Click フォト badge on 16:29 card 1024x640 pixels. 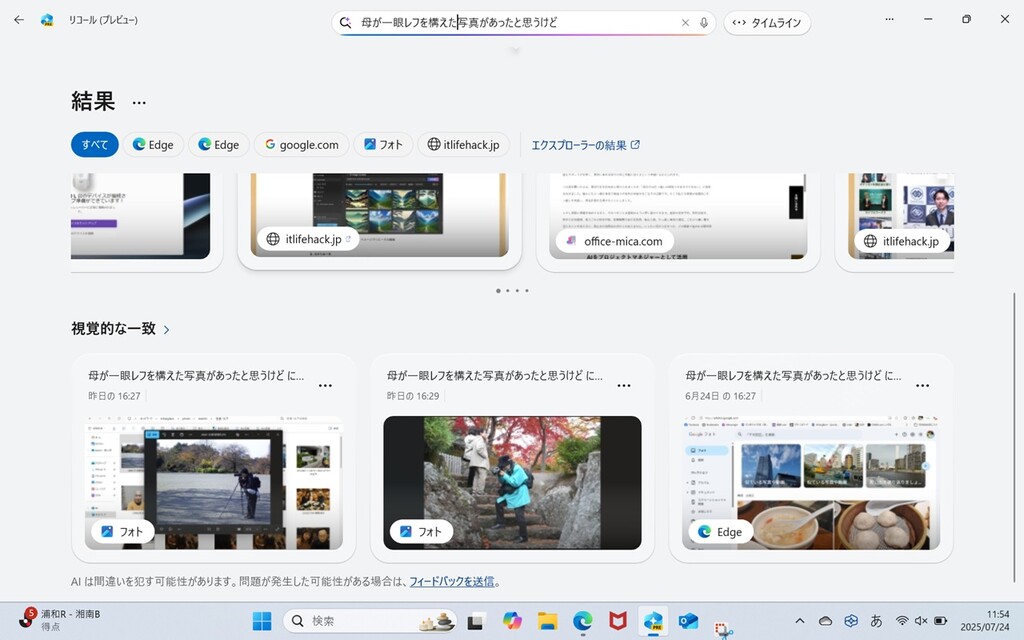click(421, 532)
